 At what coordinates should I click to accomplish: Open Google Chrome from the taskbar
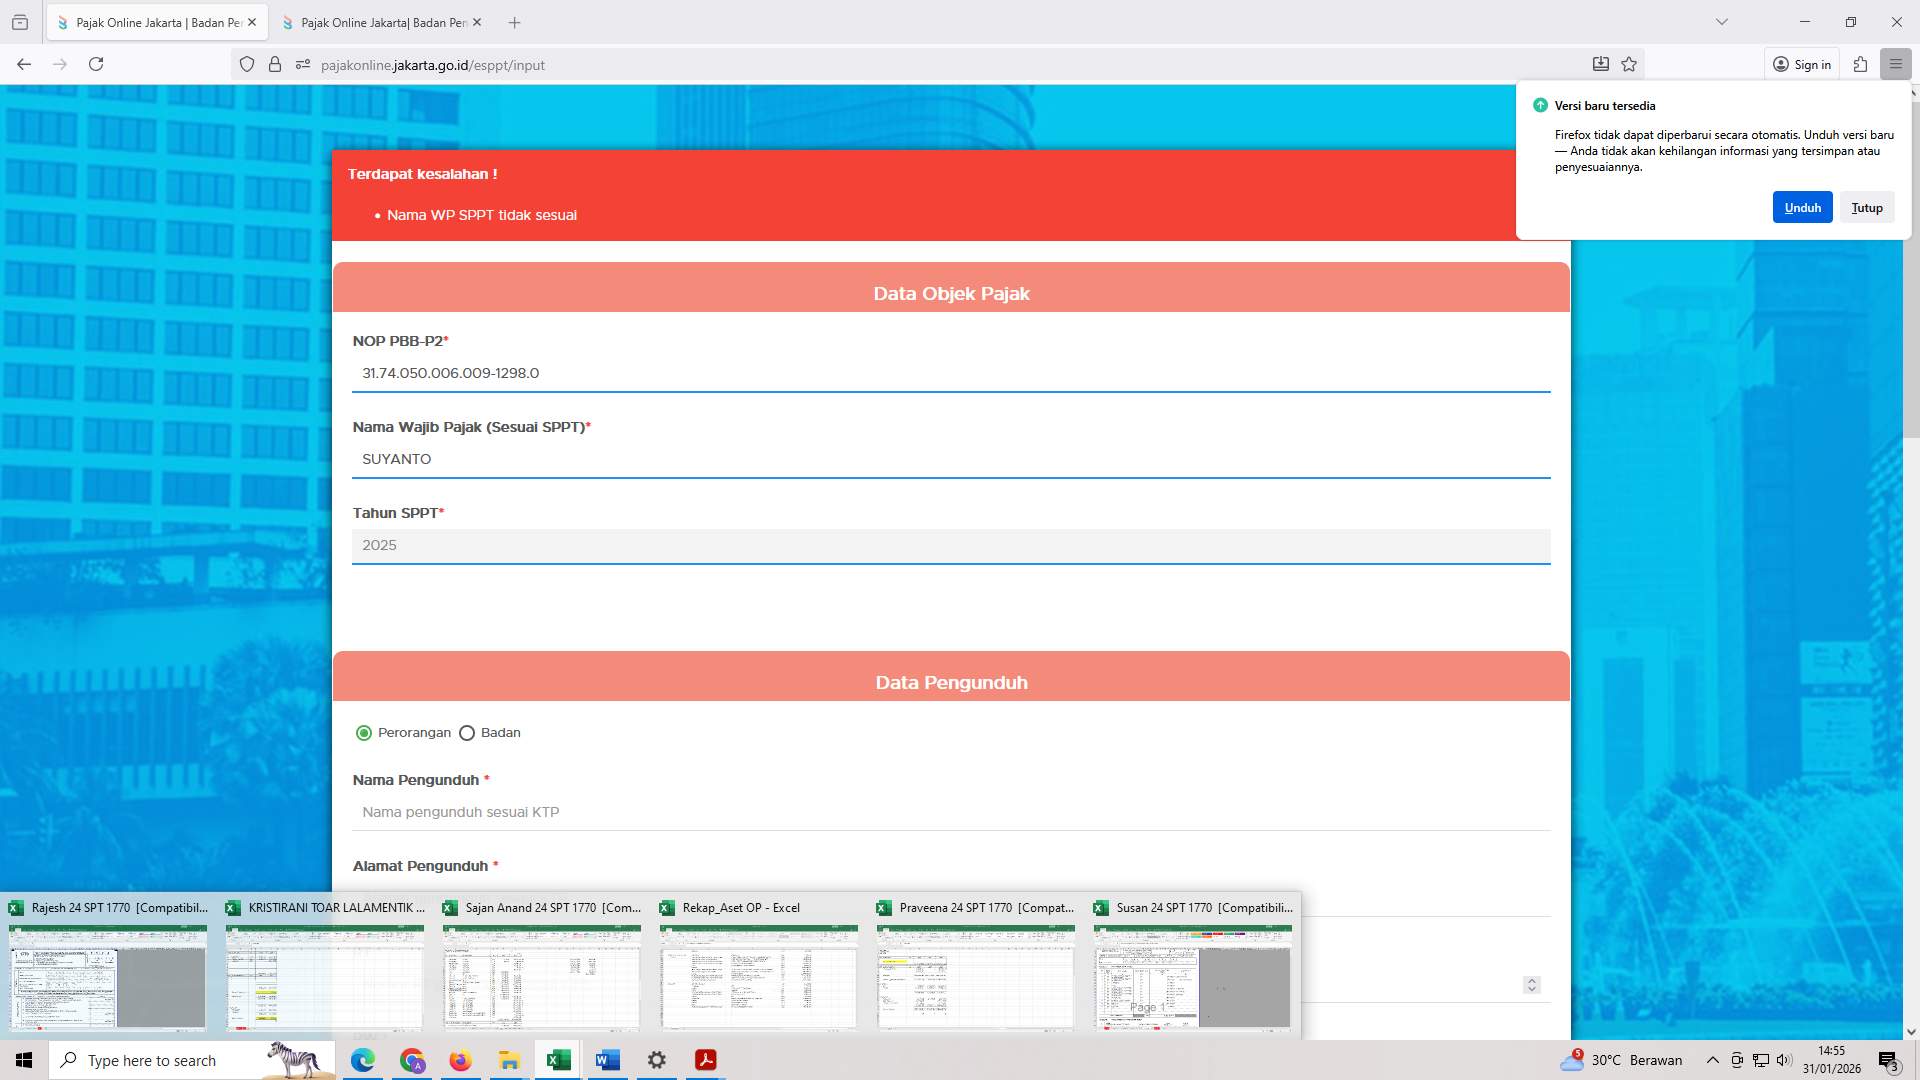[411, 1059]
